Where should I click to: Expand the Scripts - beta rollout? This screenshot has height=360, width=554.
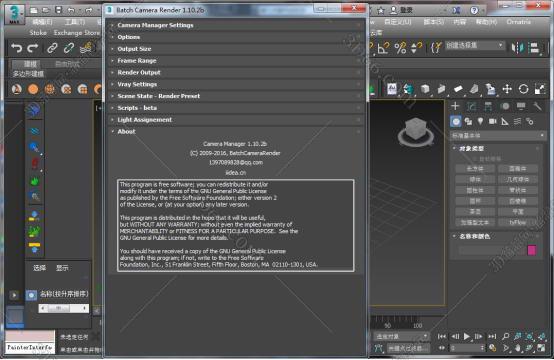coord(235,108)
